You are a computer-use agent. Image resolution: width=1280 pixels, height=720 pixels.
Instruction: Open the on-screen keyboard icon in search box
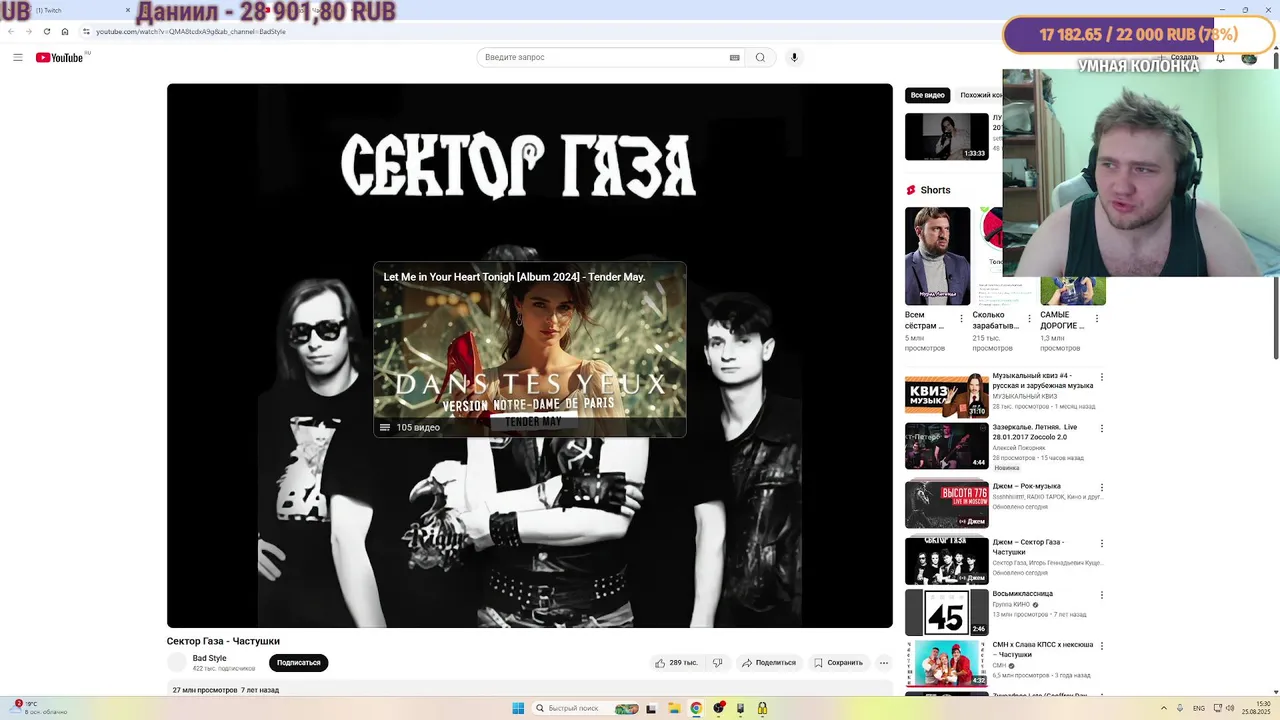click(x=735, y=57)
